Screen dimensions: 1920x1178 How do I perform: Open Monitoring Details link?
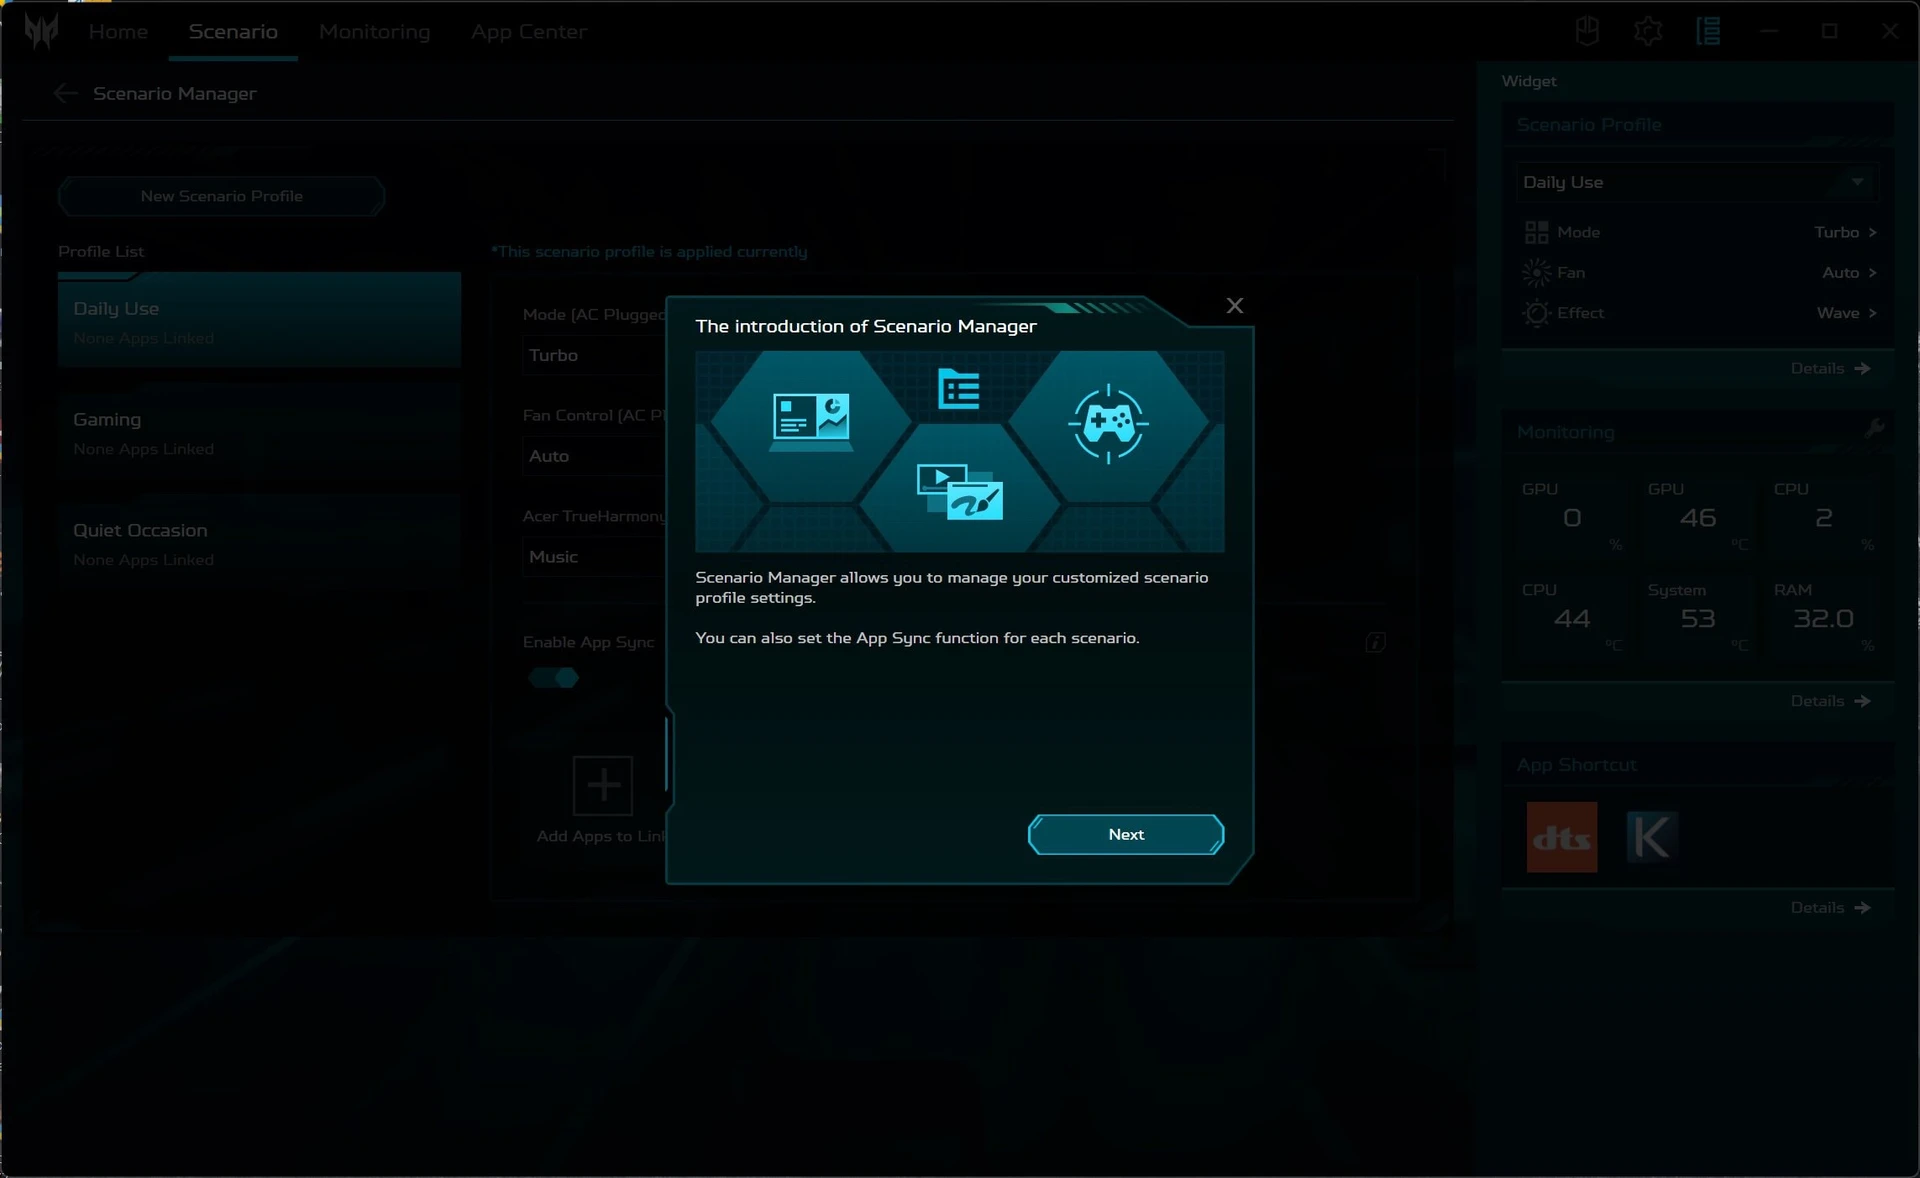[x=1830, y=701]
